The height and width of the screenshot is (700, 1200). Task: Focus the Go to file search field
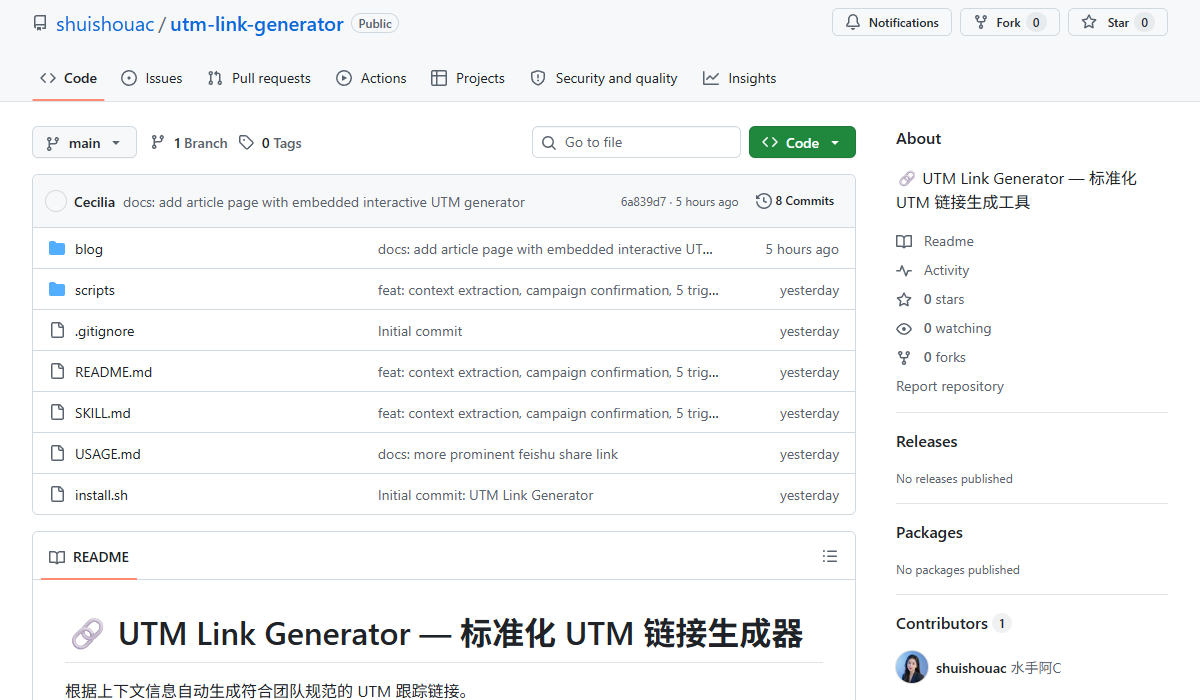pyautogui.click(x=636, y=143)
